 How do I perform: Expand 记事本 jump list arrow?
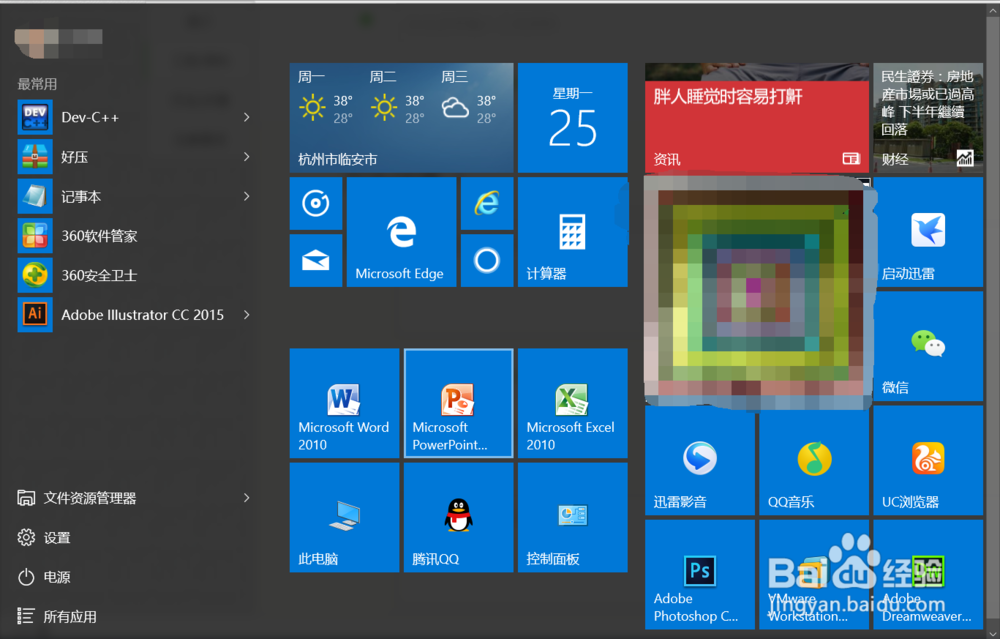[247, 196]
